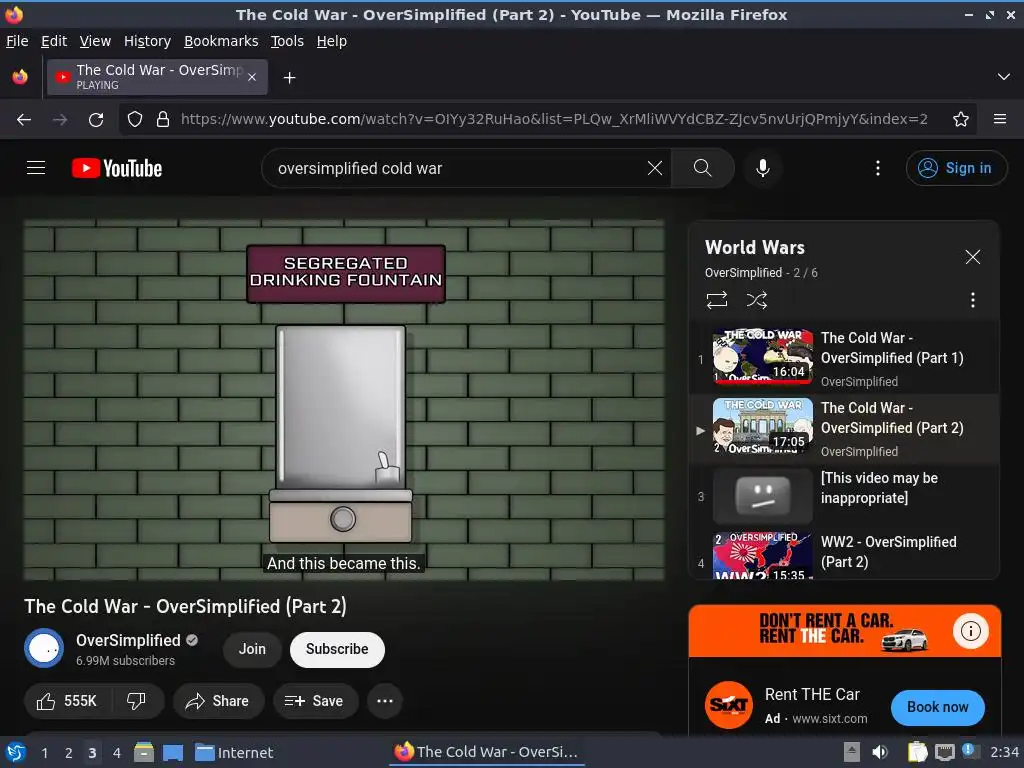Open Firefox View menu
This screenshot has height=768, width=1024.
pyautogui.click(x=95, y=41)
